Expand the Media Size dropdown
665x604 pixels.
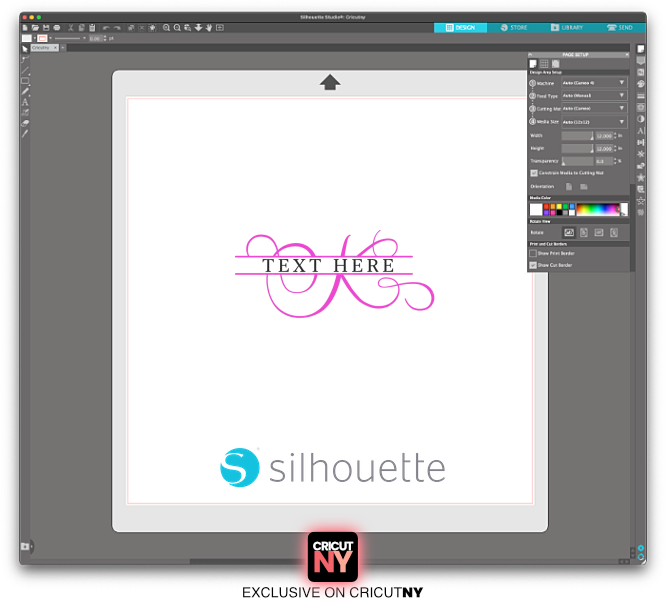point(594,121)
